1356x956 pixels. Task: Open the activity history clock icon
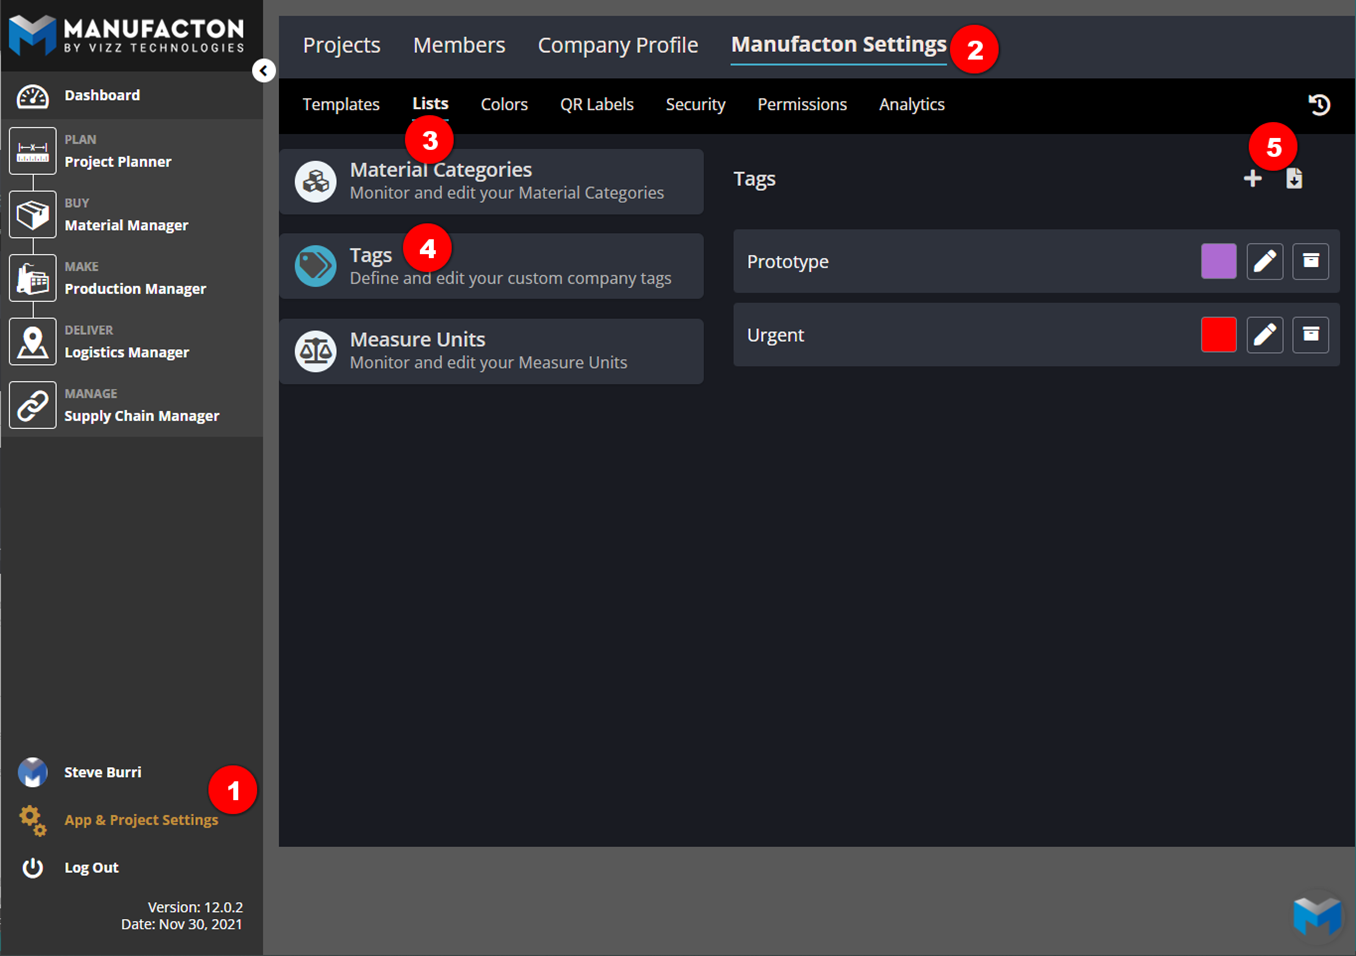pyautogui.click(x=1319, y=105)
